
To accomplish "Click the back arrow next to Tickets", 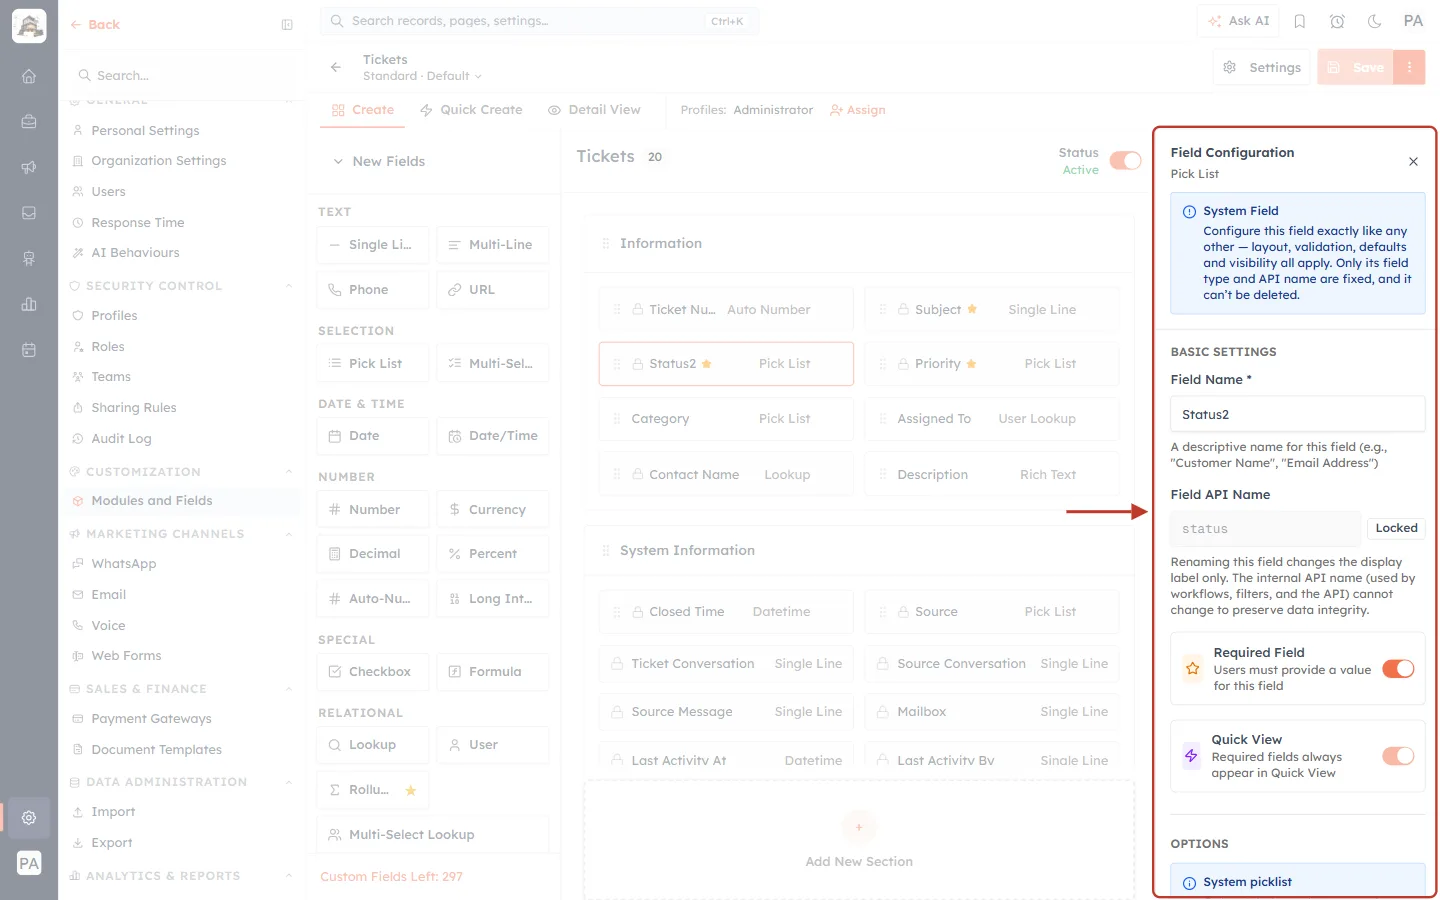I will [336, 67].
